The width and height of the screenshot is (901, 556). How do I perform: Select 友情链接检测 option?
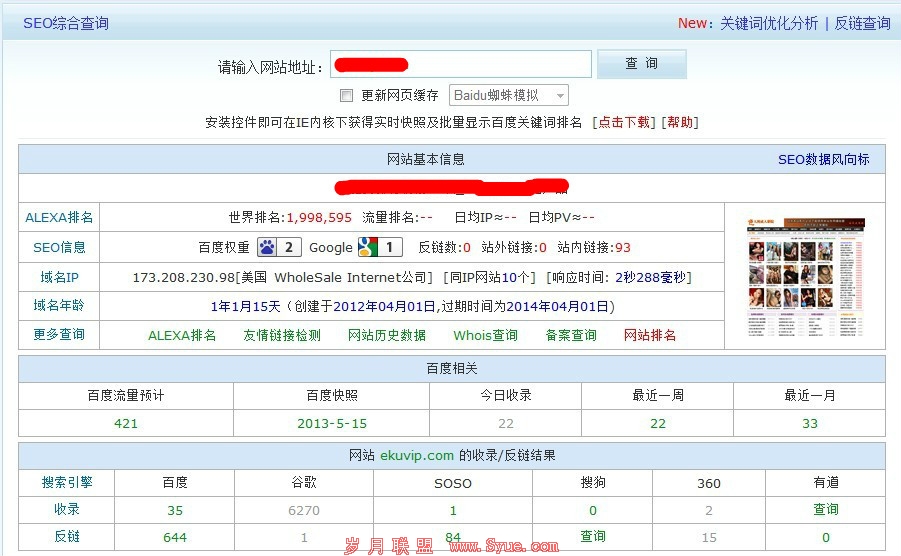pos(282,335)
